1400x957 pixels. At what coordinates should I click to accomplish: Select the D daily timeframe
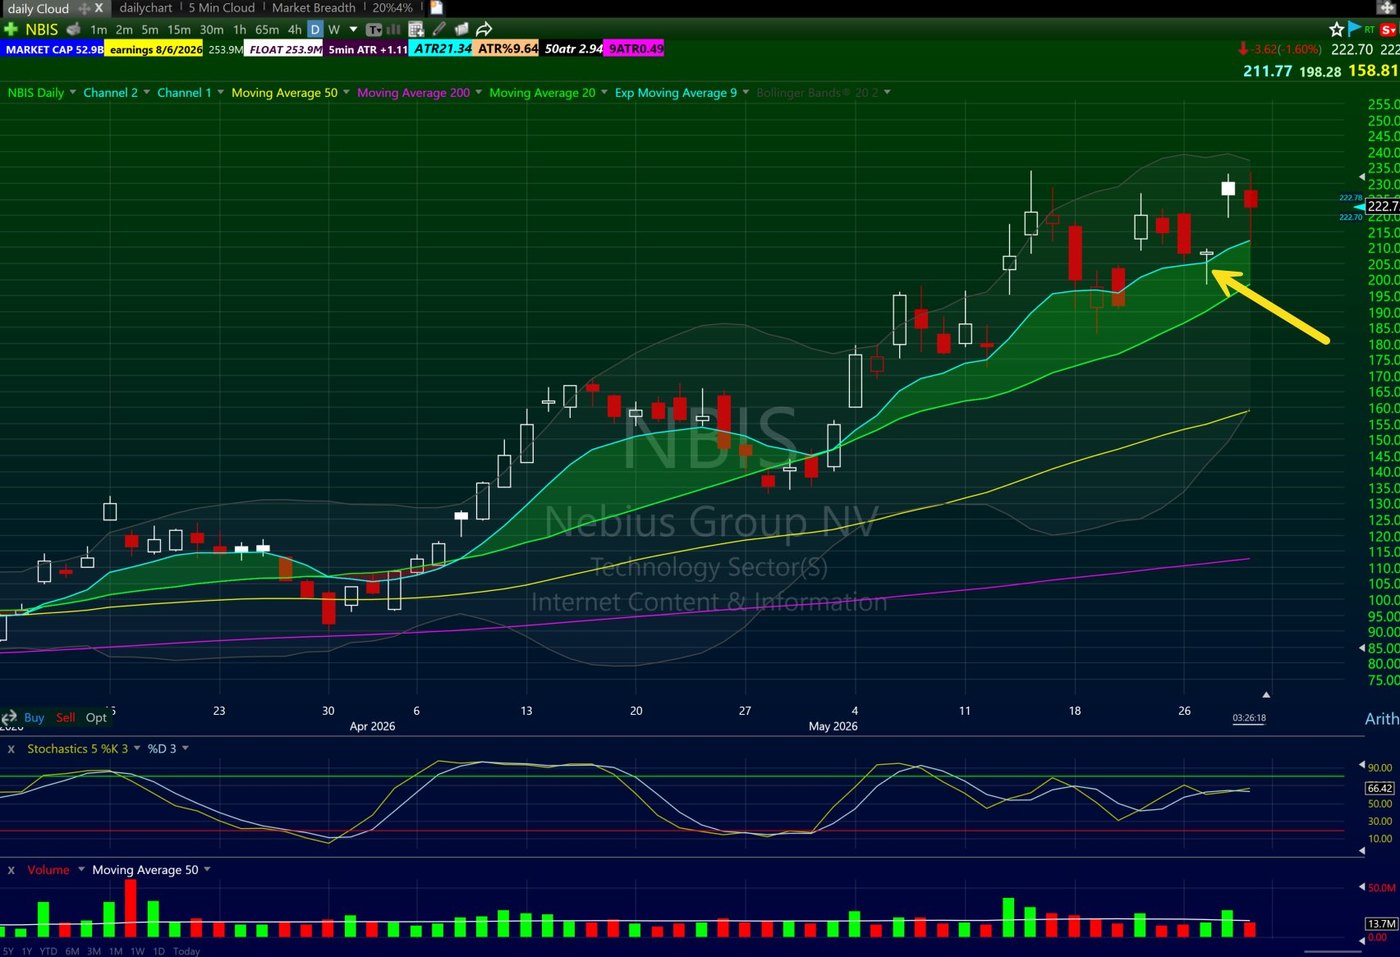click(315, 30)
